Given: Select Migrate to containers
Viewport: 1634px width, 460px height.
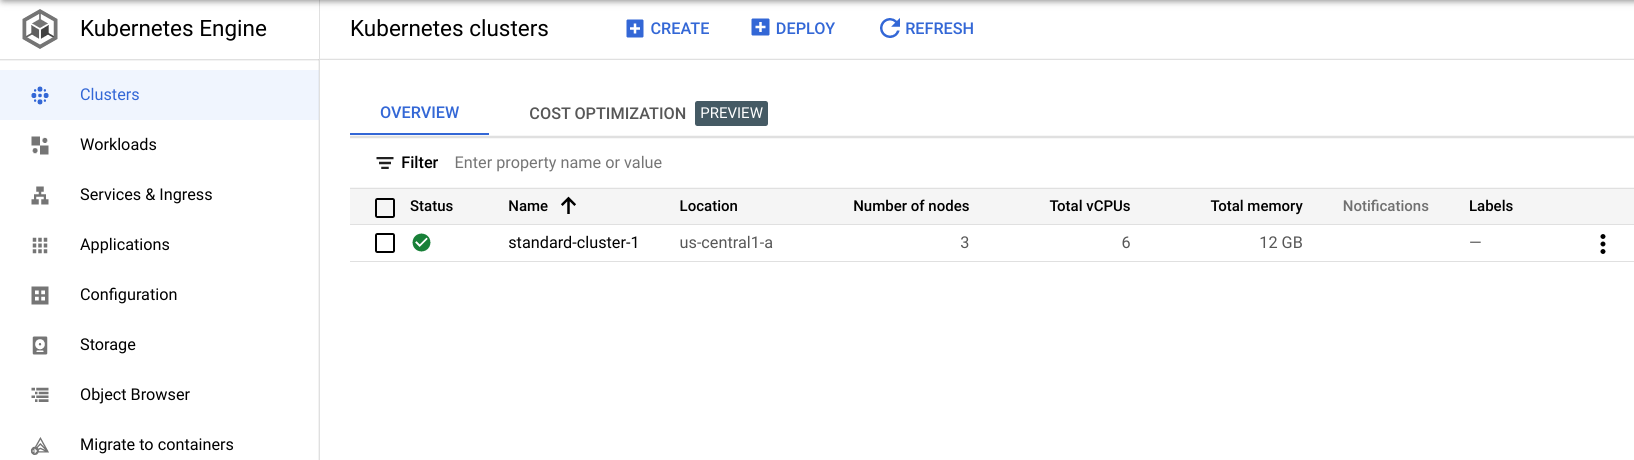Looking at the screenshot, I should (159, 445).
